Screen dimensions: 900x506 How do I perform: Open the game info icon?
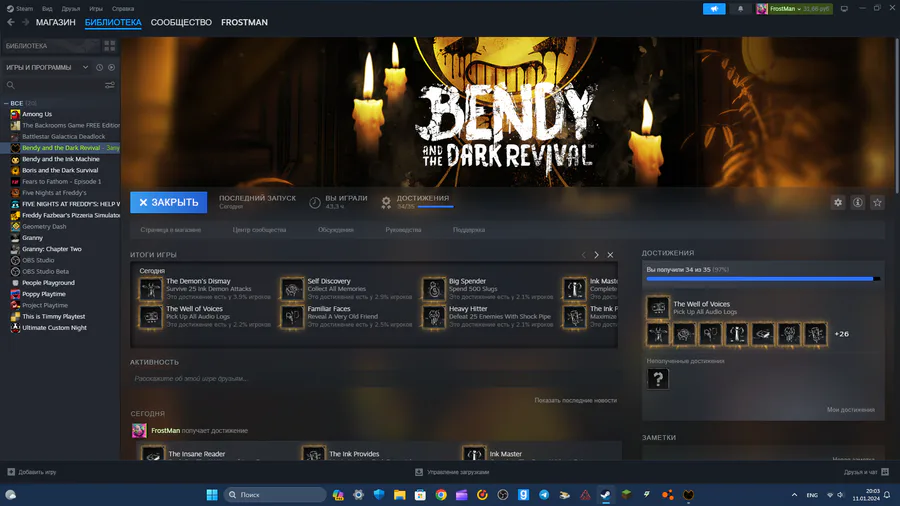tap(858, 202)
